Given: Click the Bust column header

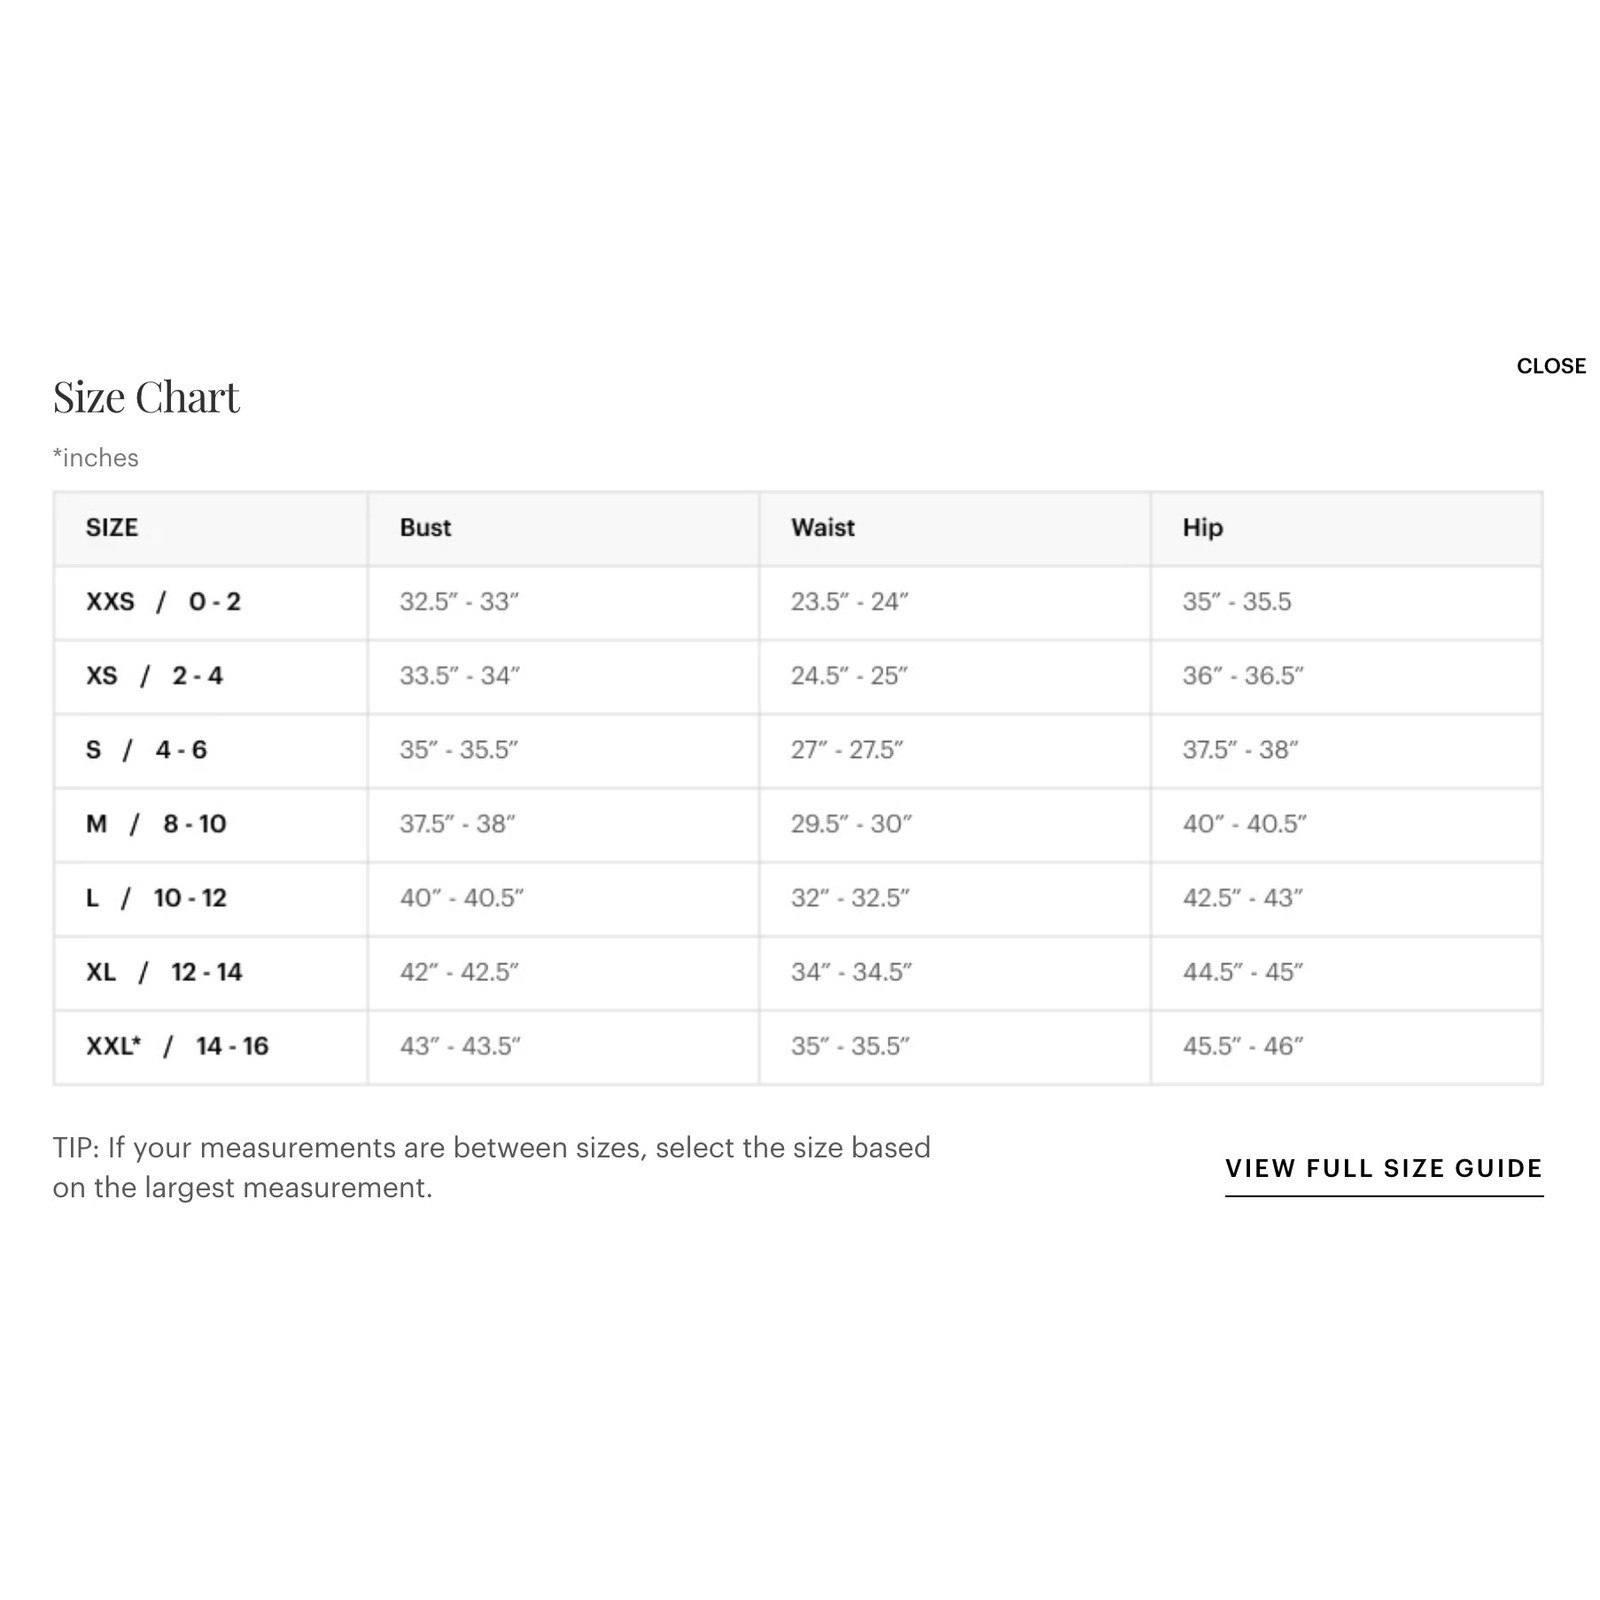Looking at the screenshot, I should [425, 528].
